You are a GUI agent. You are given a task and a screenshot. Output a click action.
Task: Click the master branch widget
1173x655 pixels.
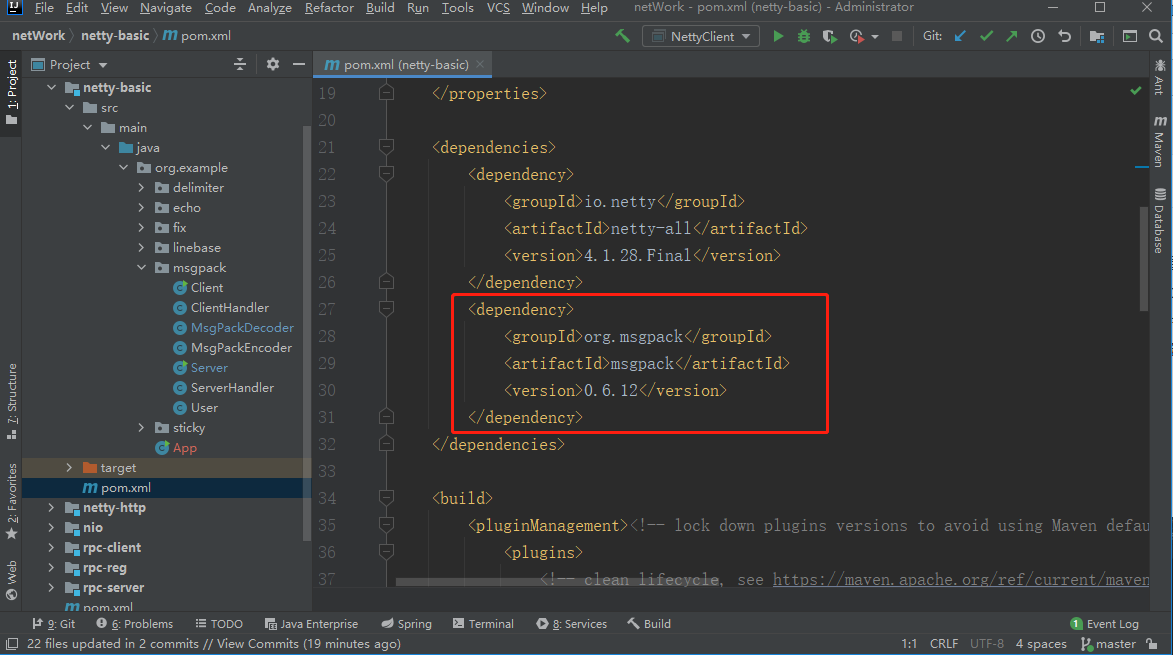coord(1109,644)
